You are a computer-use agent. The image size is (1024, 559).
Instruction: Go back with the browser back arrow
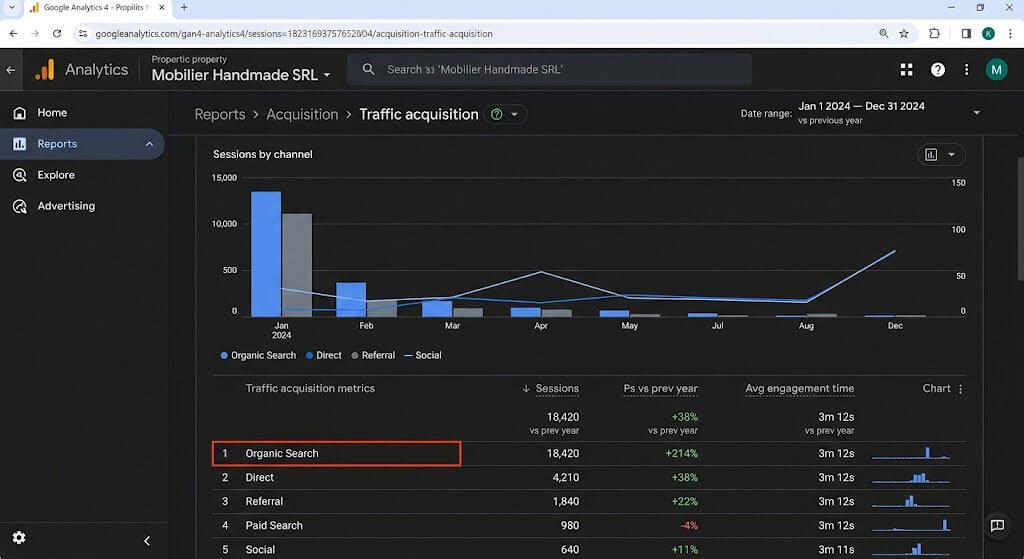click(14, 33)
